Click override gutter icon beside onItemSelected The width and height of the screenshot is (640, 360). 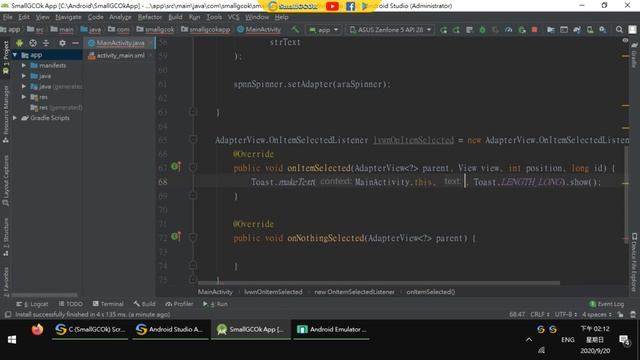pos(176,167)
